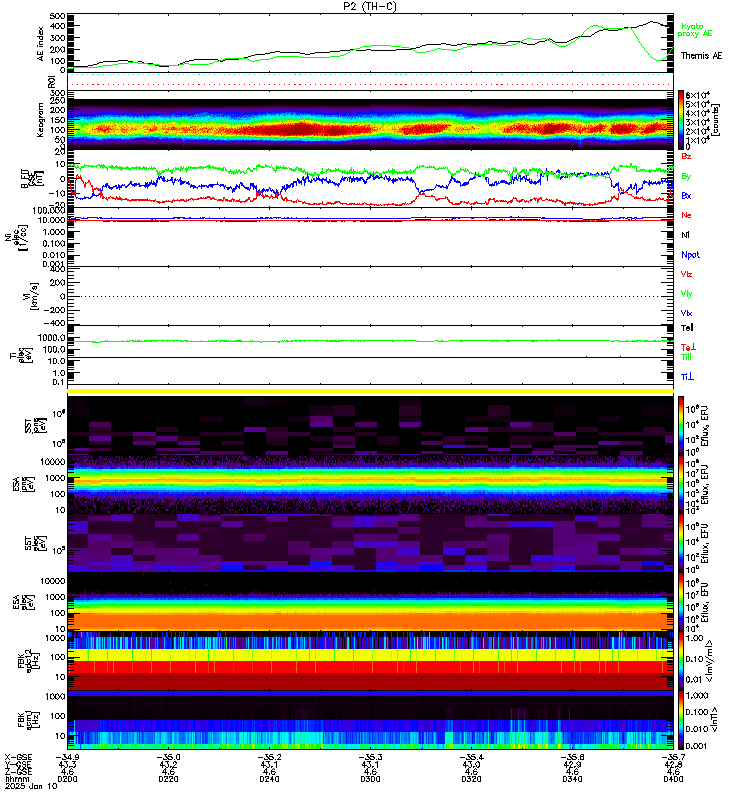Viewport: 750px width, 800px height.
Task: Click the X-GSE value '-35.0'
Action: [x=168, y=757]
